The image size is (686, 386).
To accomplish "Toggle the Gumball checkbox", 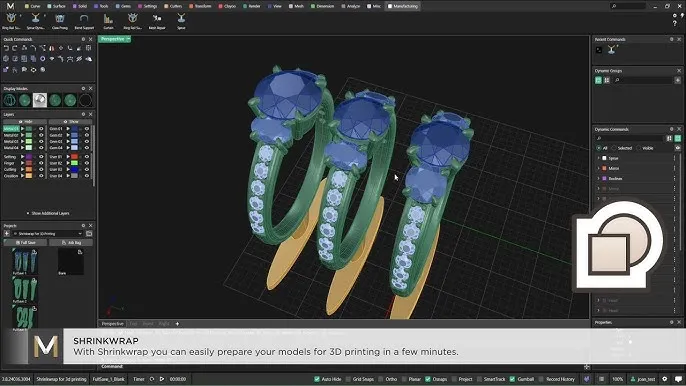I will point(512,379).
